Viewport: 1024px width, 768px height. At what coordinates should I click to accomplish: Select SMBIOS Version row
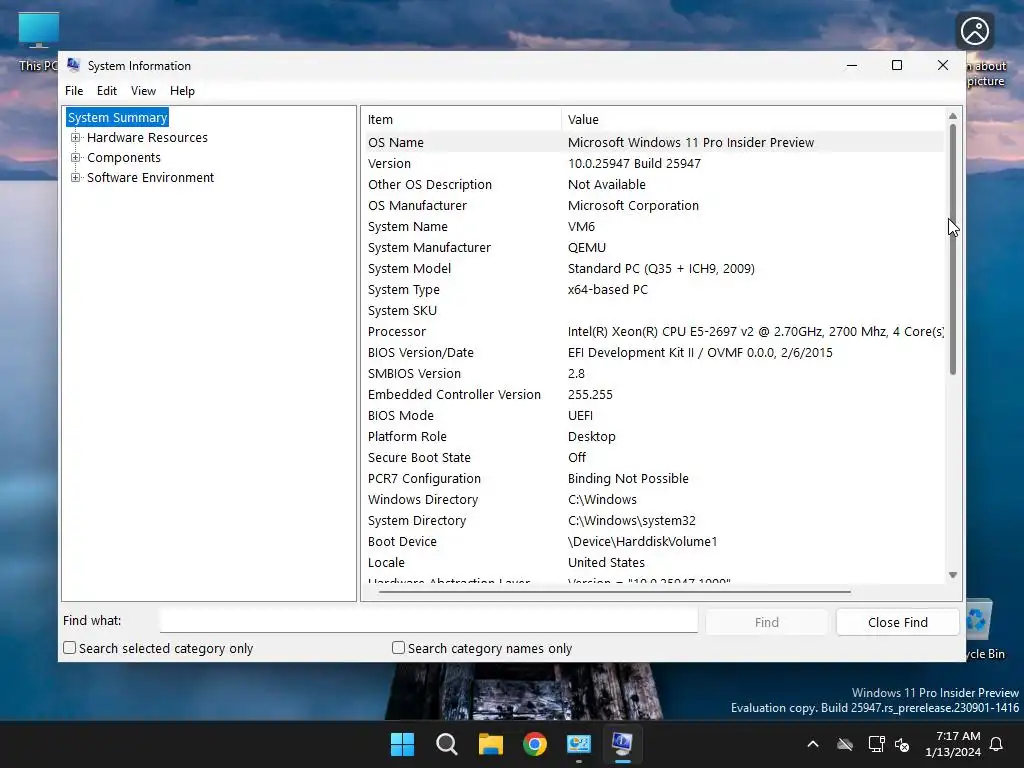pyautogui.click(x=655, y=374)
